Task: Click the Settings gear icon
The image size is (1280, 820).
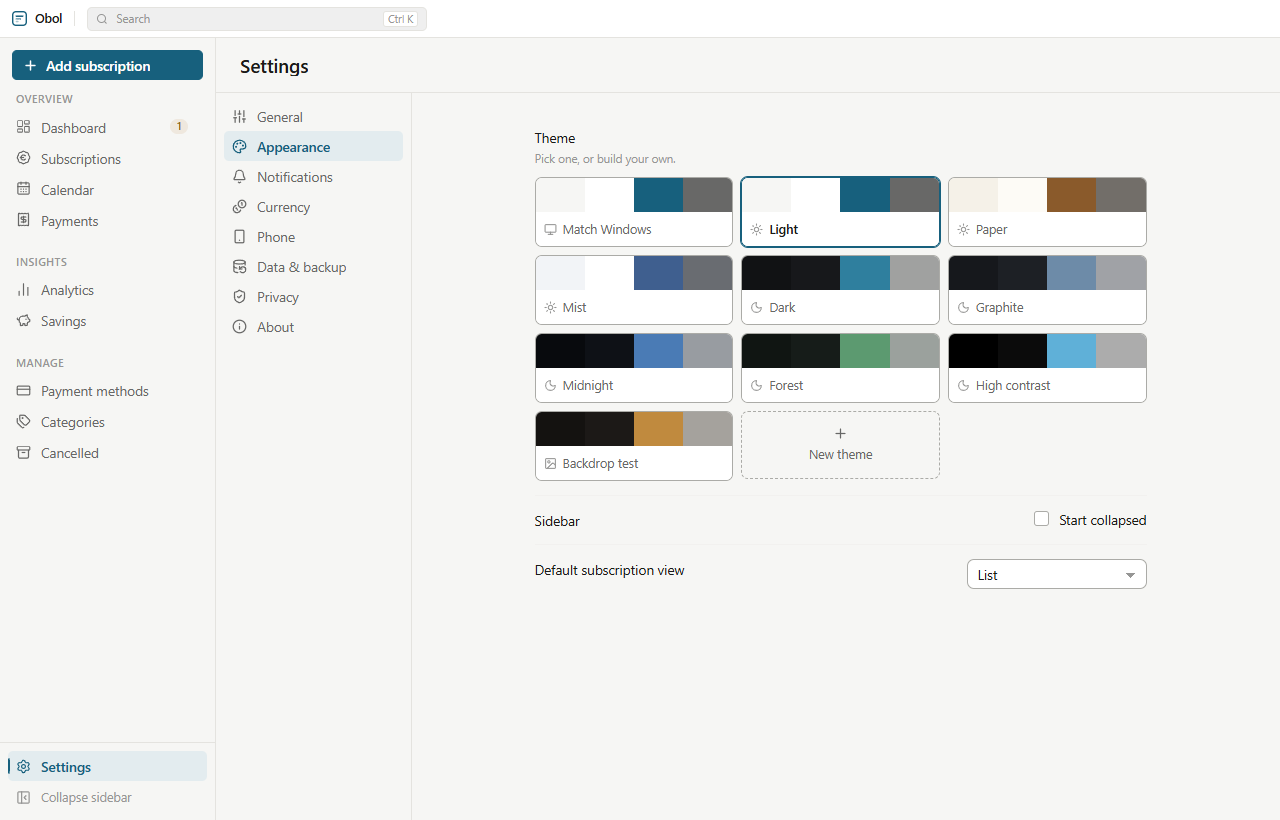Action: point(24,767)
